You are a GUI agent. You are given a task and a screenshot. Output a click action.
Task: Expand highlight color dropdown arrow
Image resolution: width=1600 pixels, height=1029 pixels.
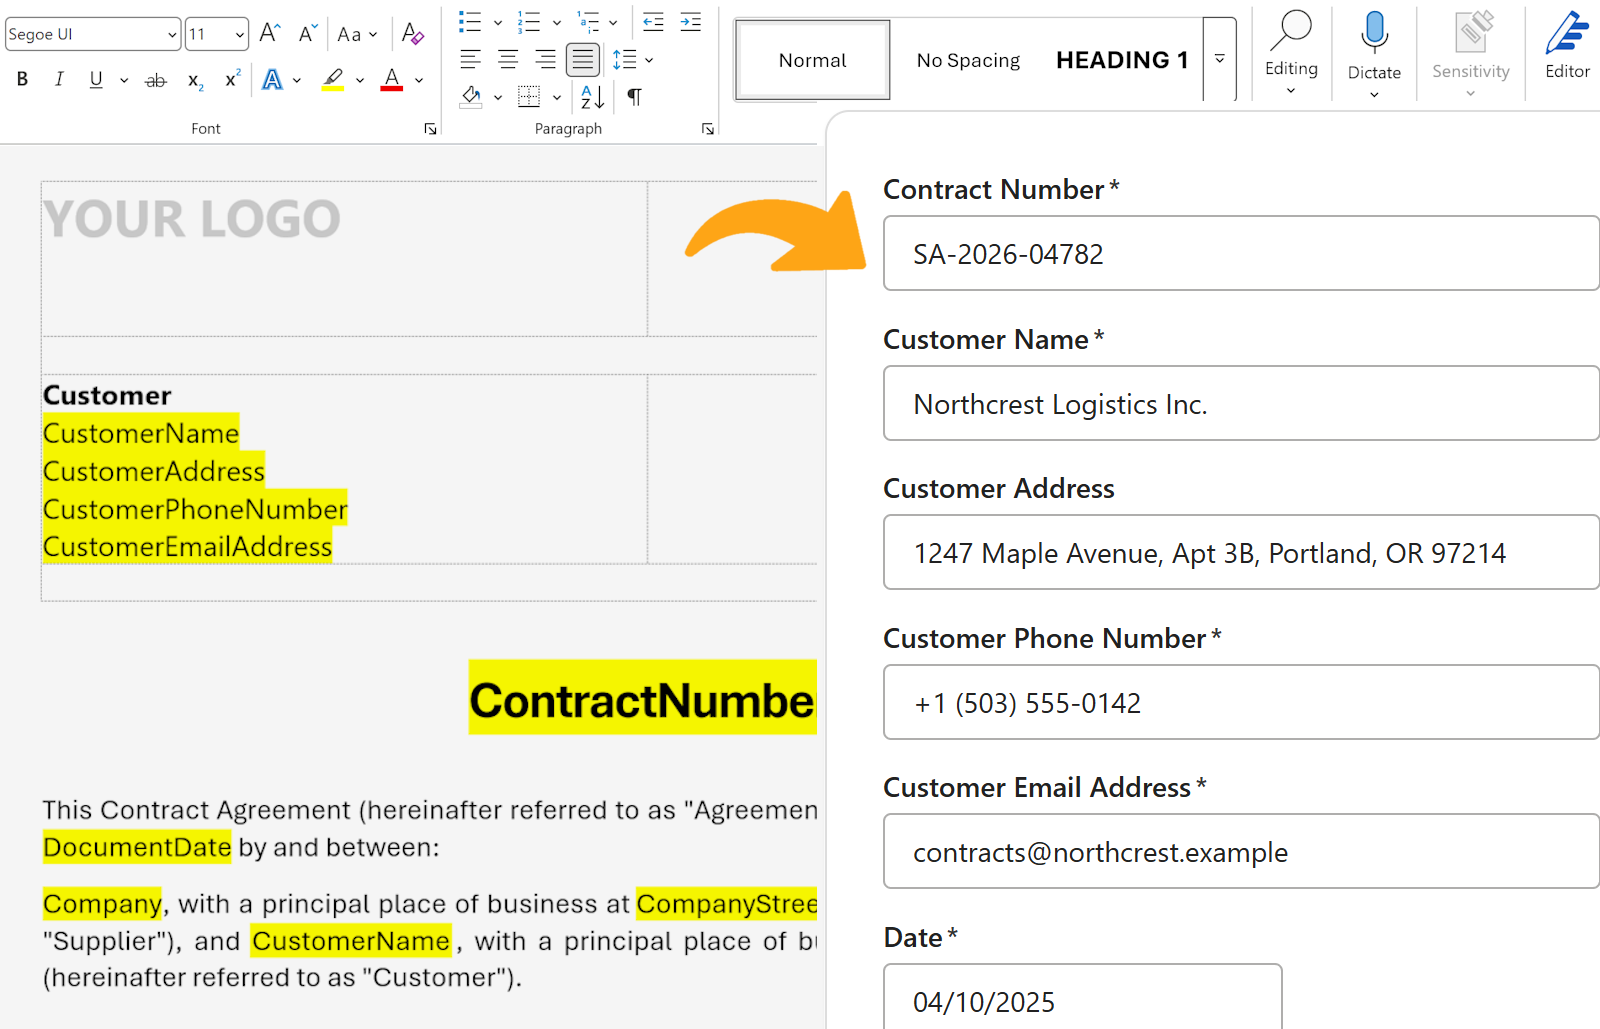point(360,80)
